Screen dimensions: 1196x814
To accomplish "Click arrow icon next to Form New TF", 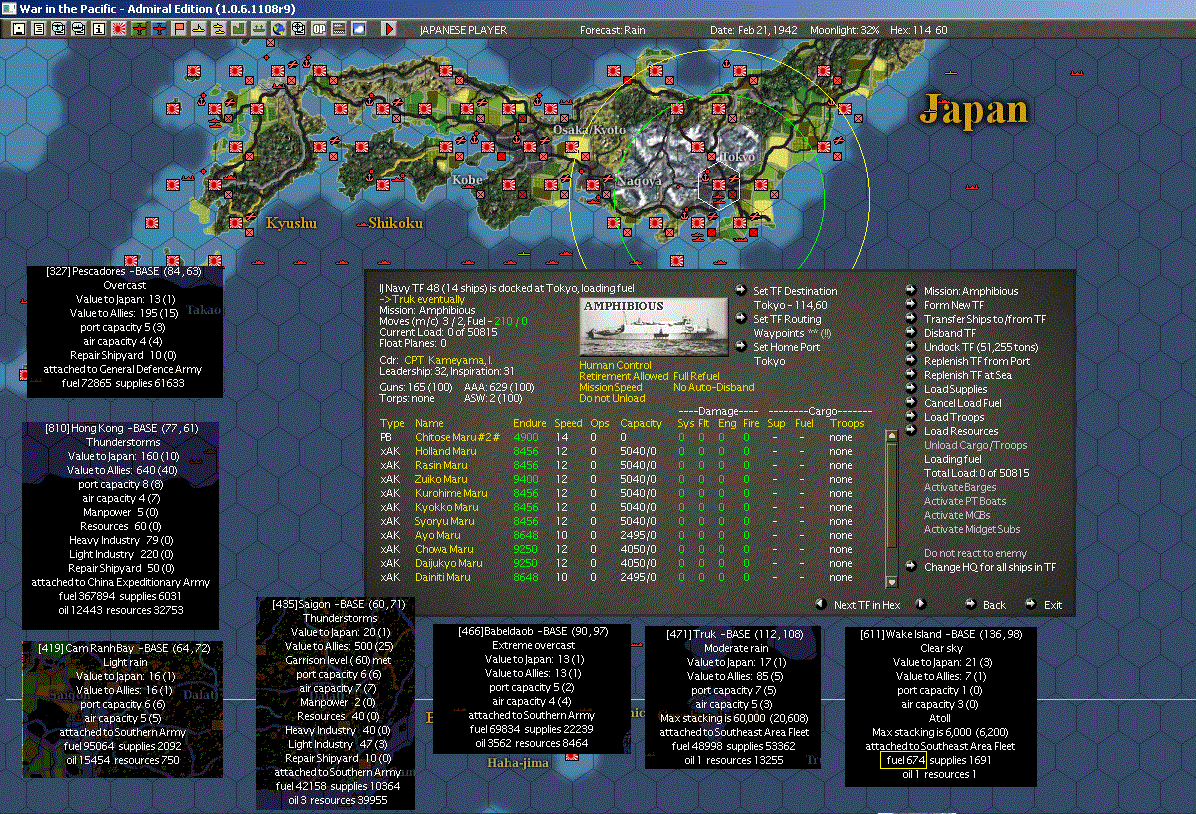I will click(x=911, y=304).
